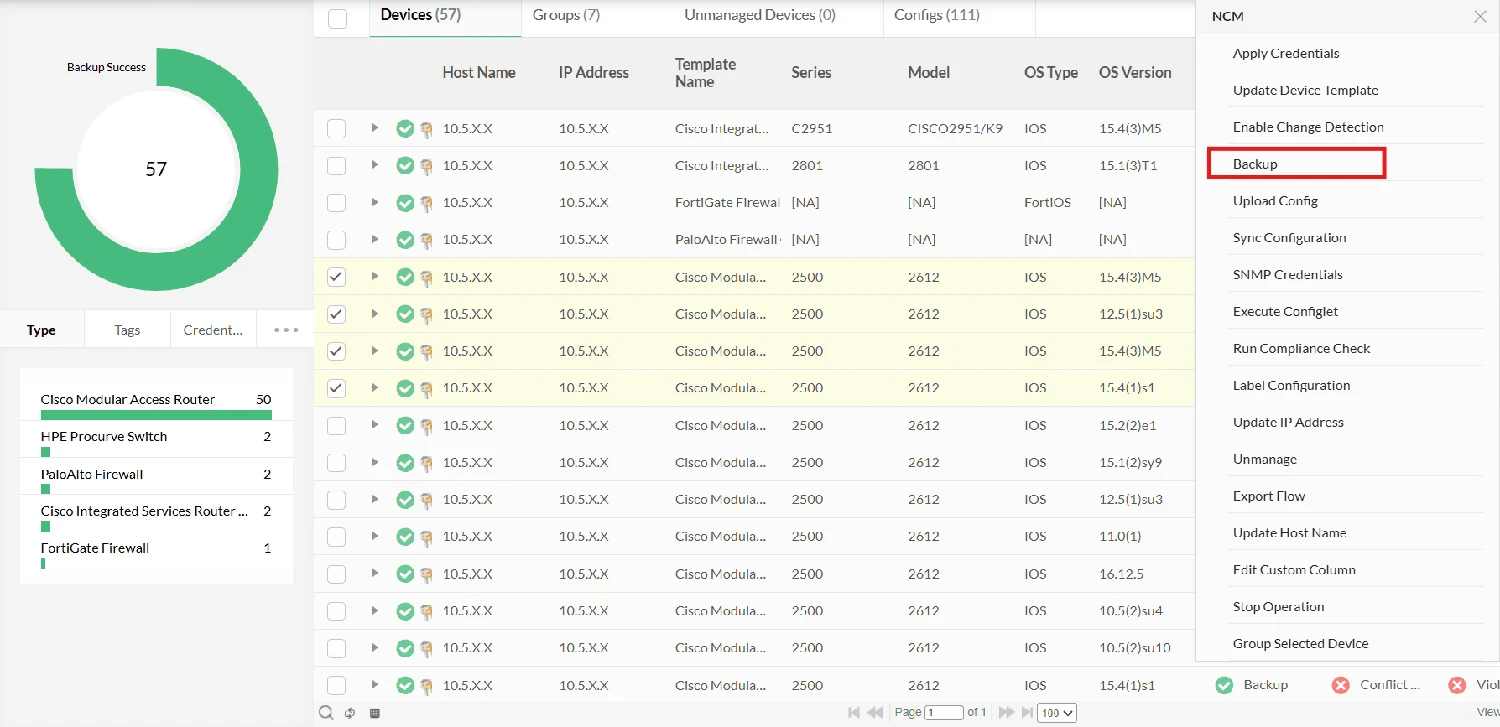Image resolution: width=1500 pixels, height=727 pixels.
Task: Open the search icon in bottom toolbar
Action: click(325, 712)
